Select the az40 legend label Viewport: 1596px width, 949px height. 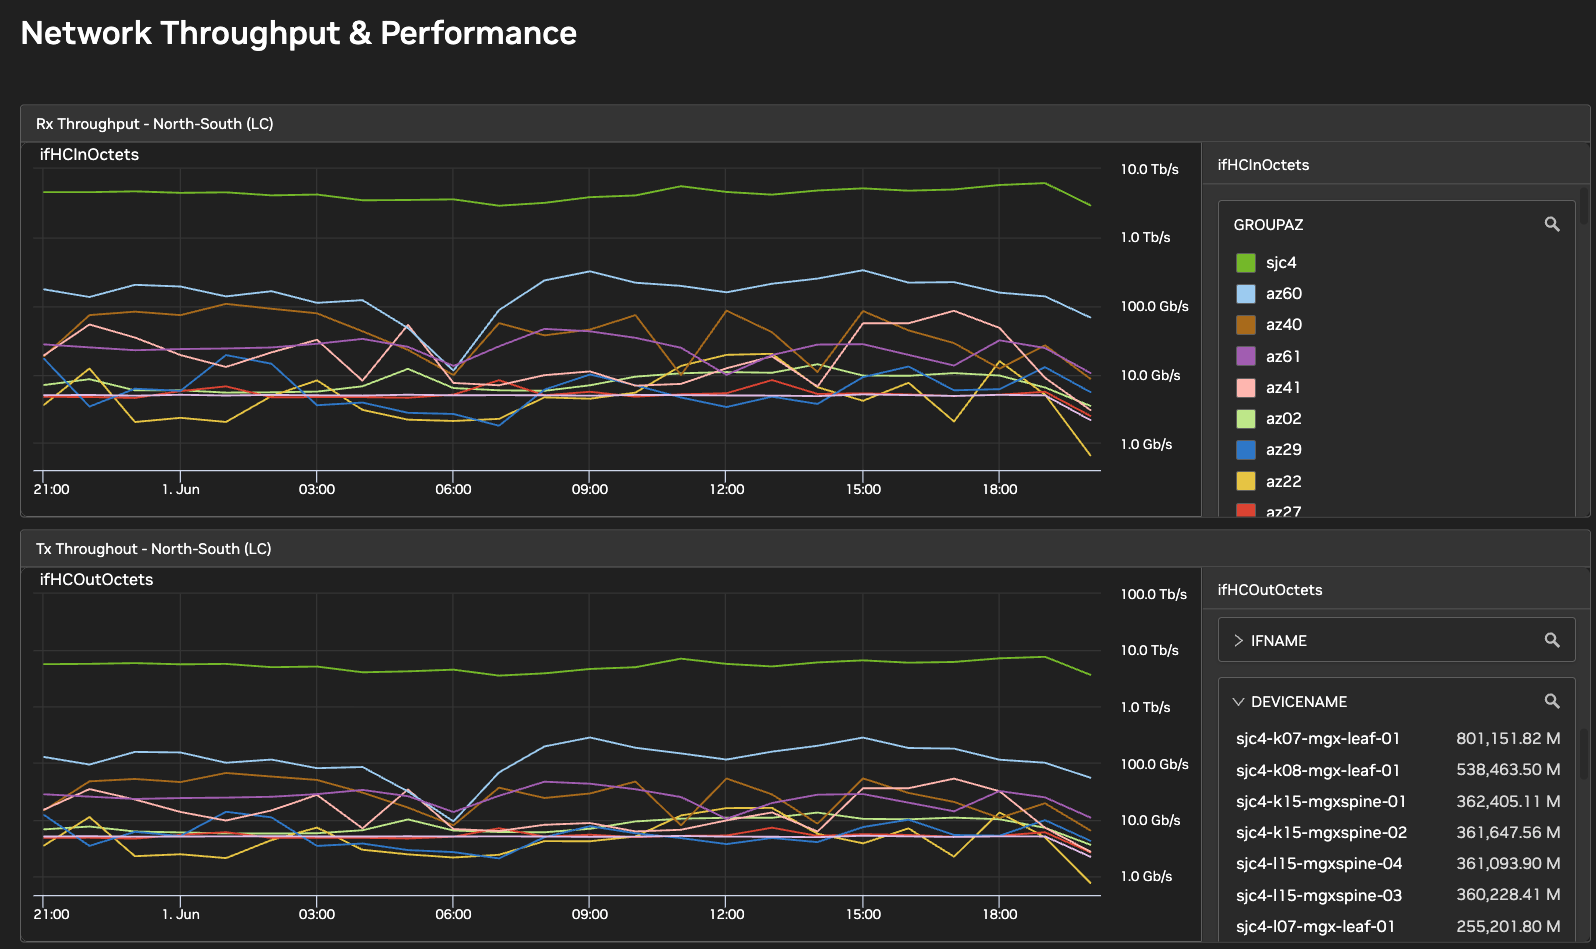coord(1284,325)
